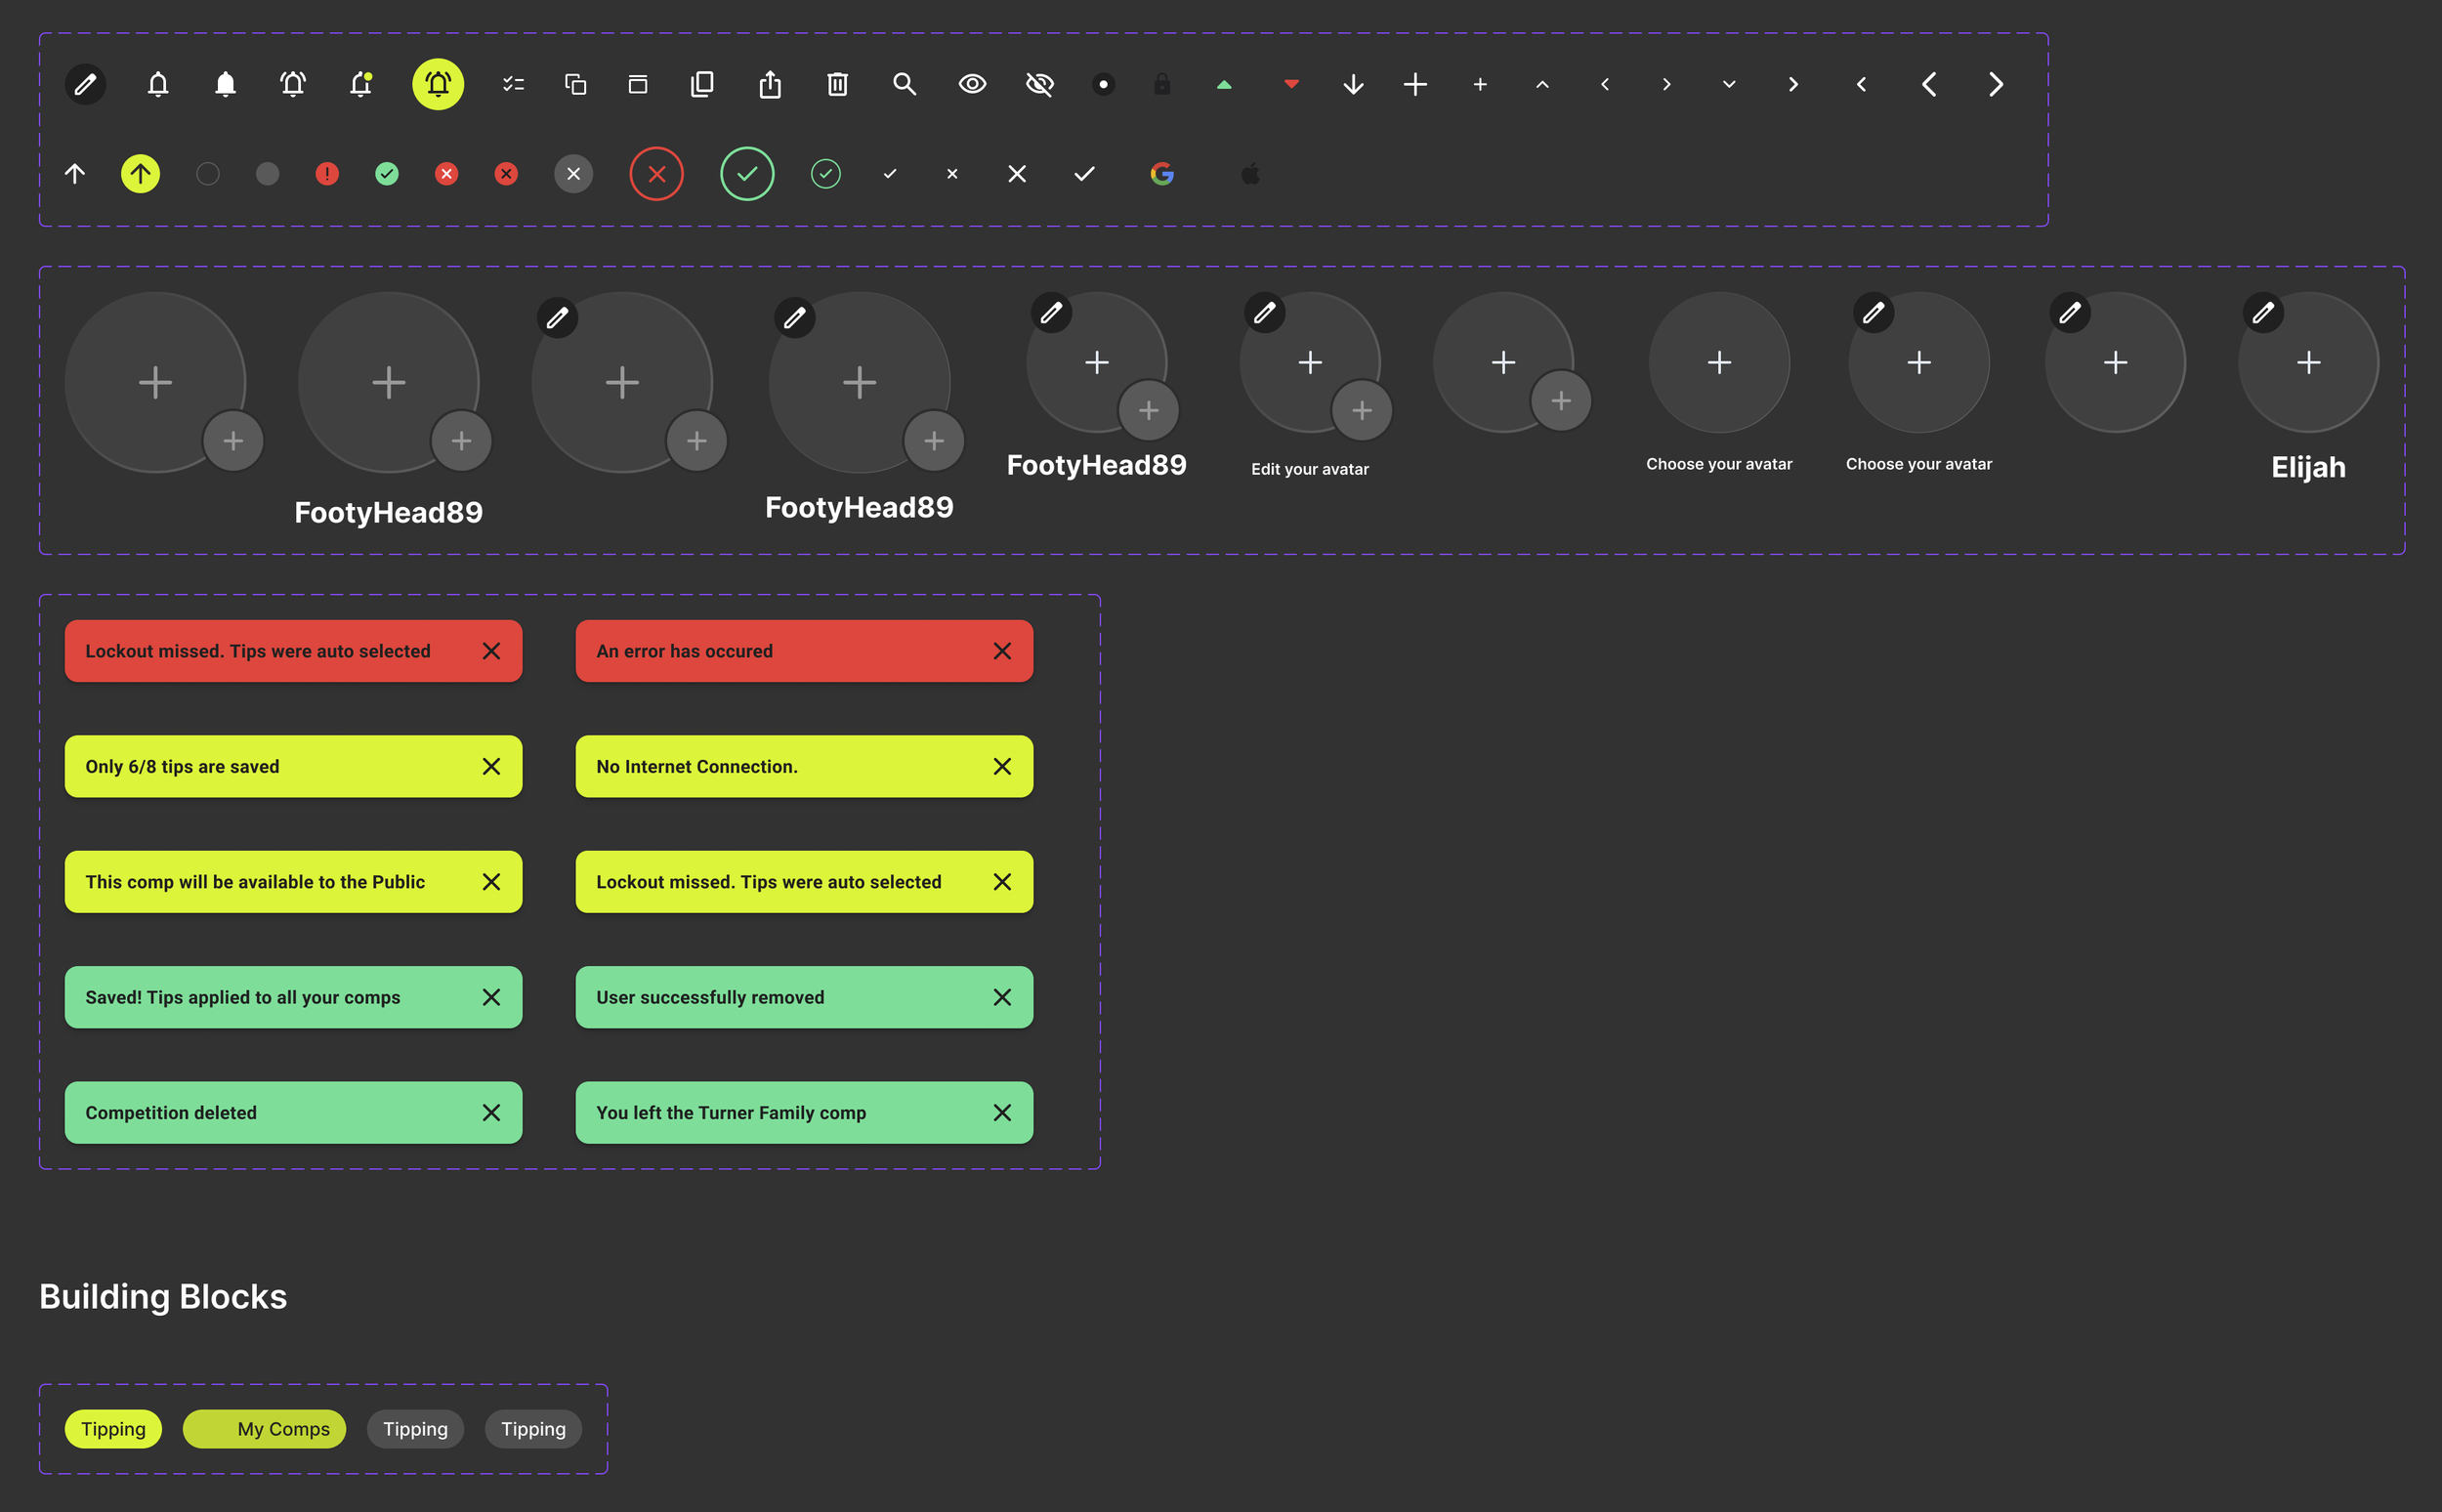
Task: Click the red downward triangle arrow
Action: point(1291,84)
